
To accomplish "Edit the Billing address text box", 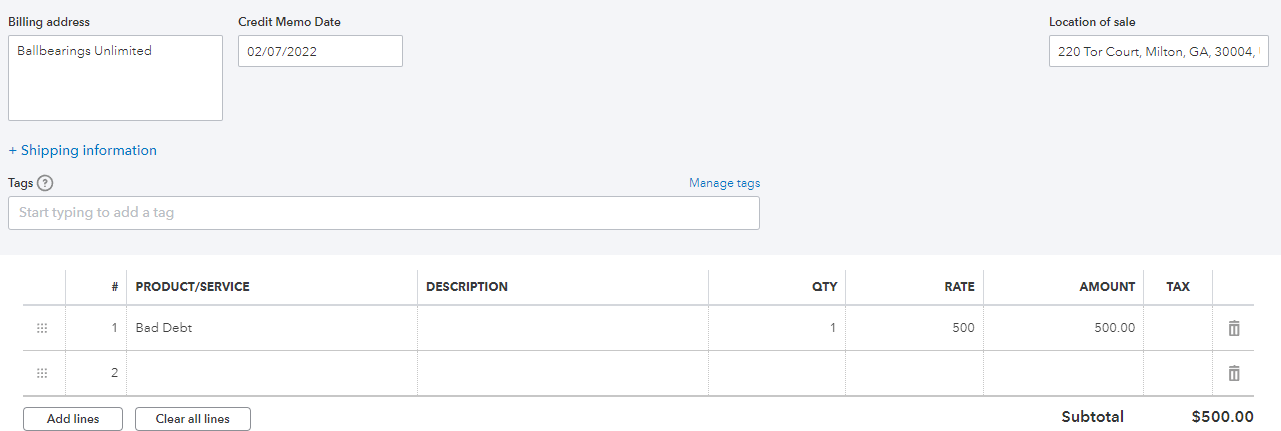I will 115,78.
